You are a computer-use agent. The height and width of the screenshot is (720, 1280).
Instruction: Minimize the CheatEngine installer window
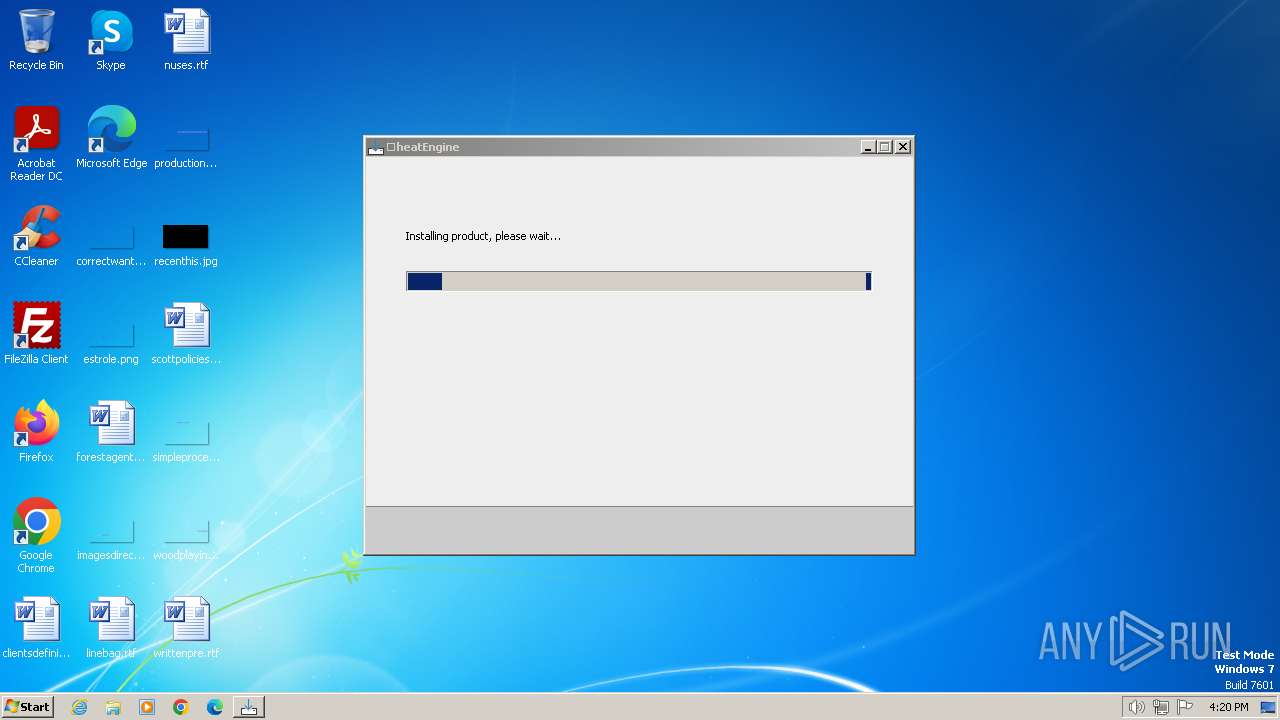pyautogui.click(x=868, y=147)
